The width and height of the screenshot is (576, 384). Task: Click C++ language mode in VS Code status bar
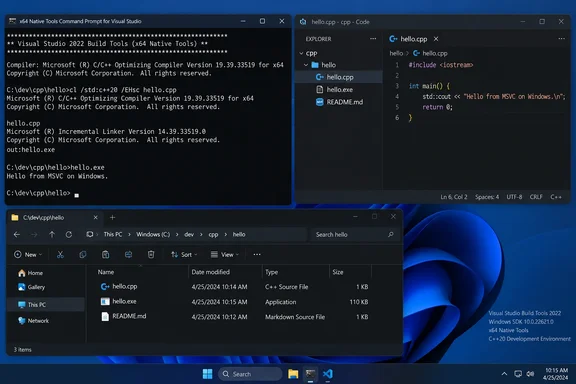click(x=556, y=197)
